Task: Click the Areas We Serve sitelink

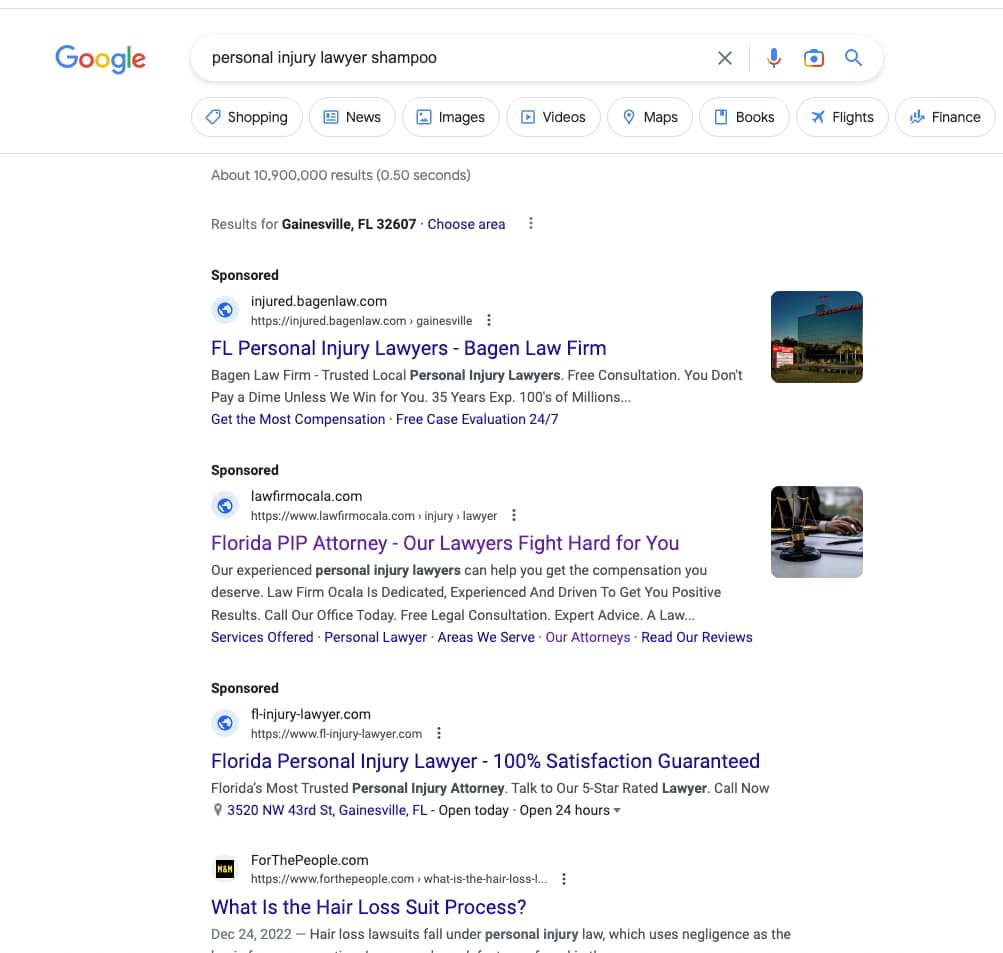Action: [x=486, y=638]
